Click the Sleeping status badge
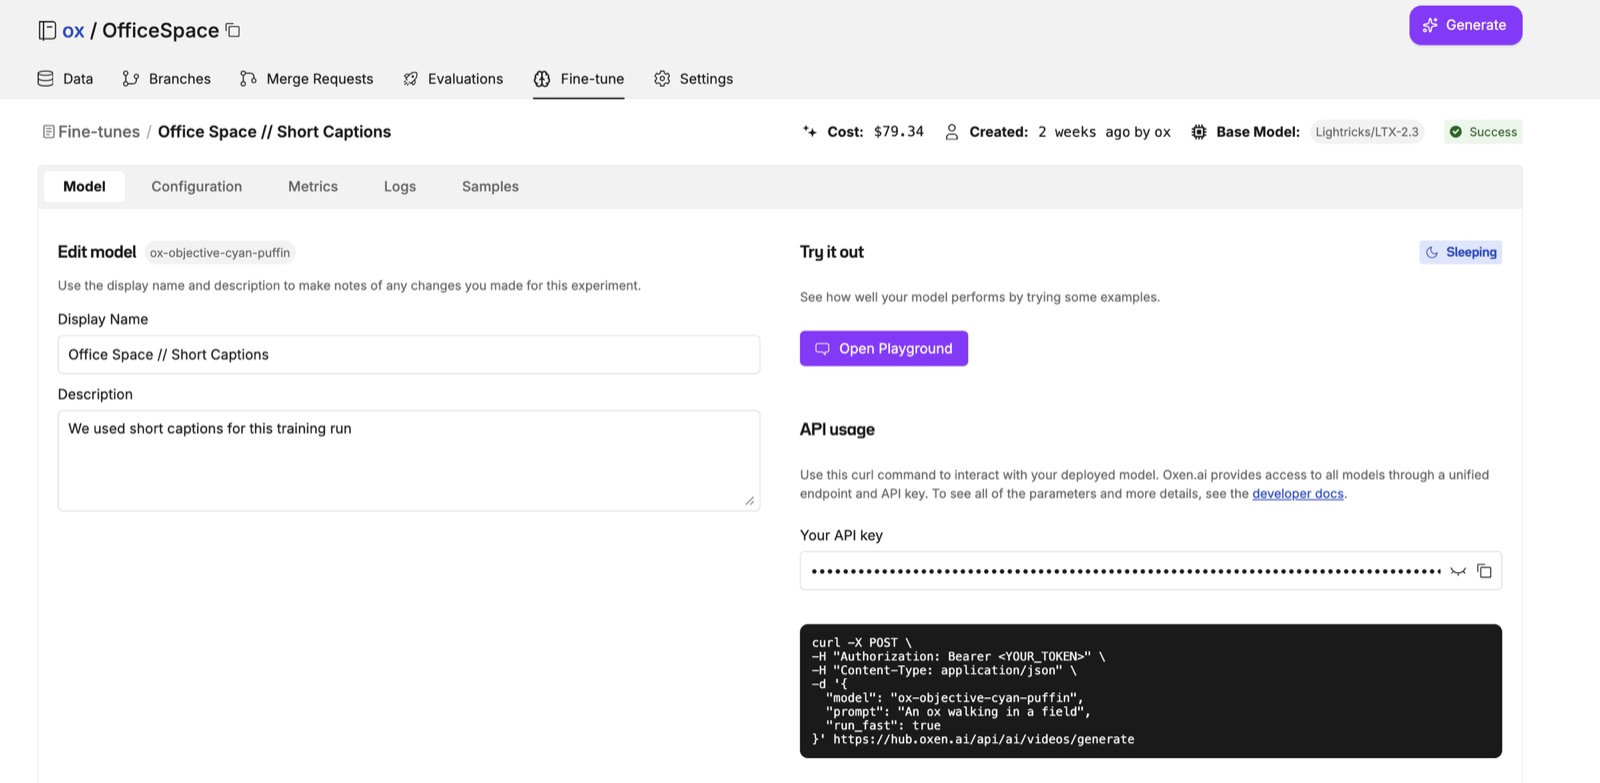Viewport: 1600px width, 783px height. [x=1460, y=252]
